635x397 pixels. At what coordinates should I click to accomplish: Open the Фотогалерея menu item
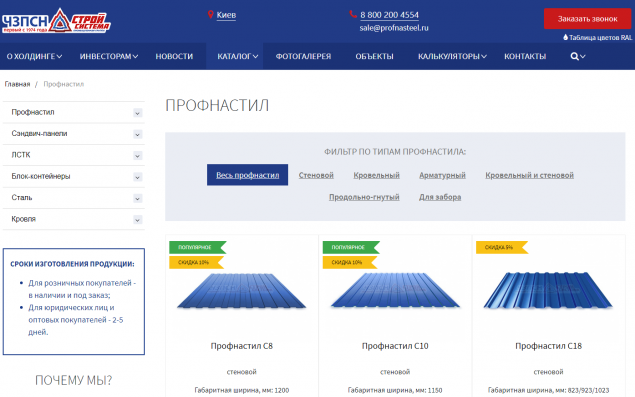coord(303,56)
